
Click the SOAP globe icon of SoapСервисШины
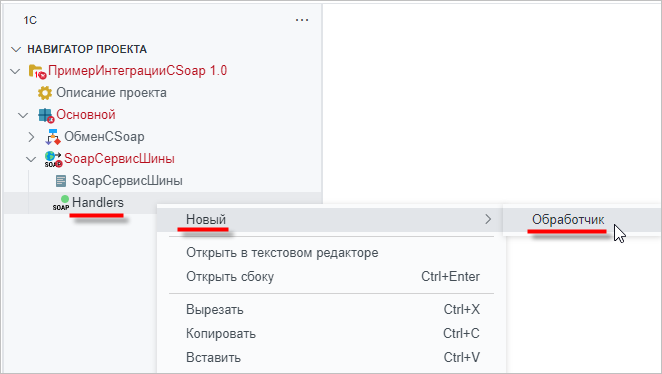coord(53,159)
